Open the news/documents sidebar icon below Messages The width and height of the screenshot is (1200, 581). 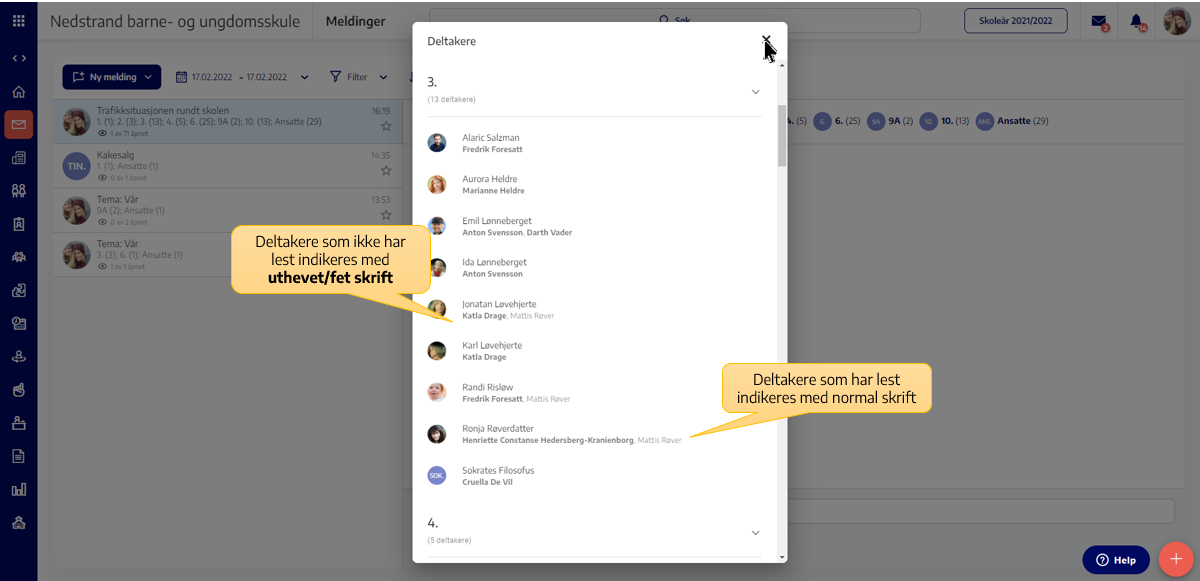pos(19,158)
